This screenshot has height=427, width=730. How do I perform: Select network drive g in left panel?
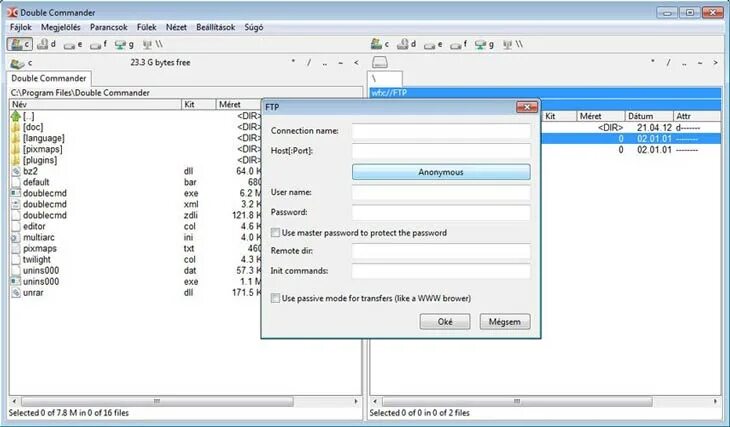[124, 44]
